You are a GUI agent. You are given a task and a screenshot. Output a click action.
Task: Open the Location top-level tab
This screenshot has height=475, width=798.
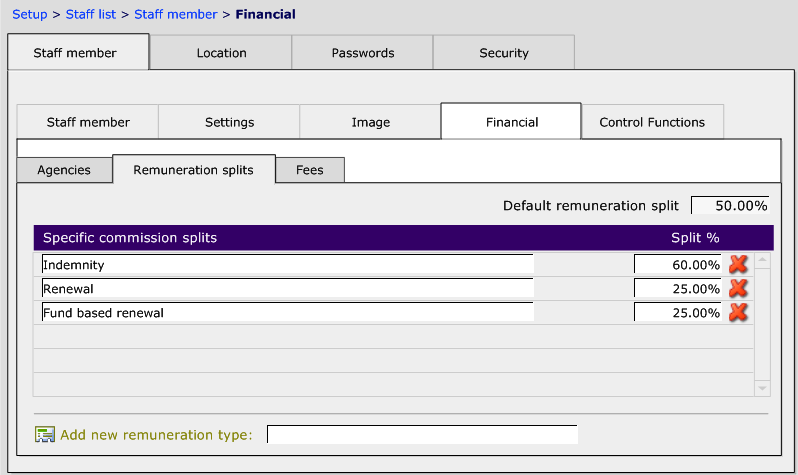[220, 53]
